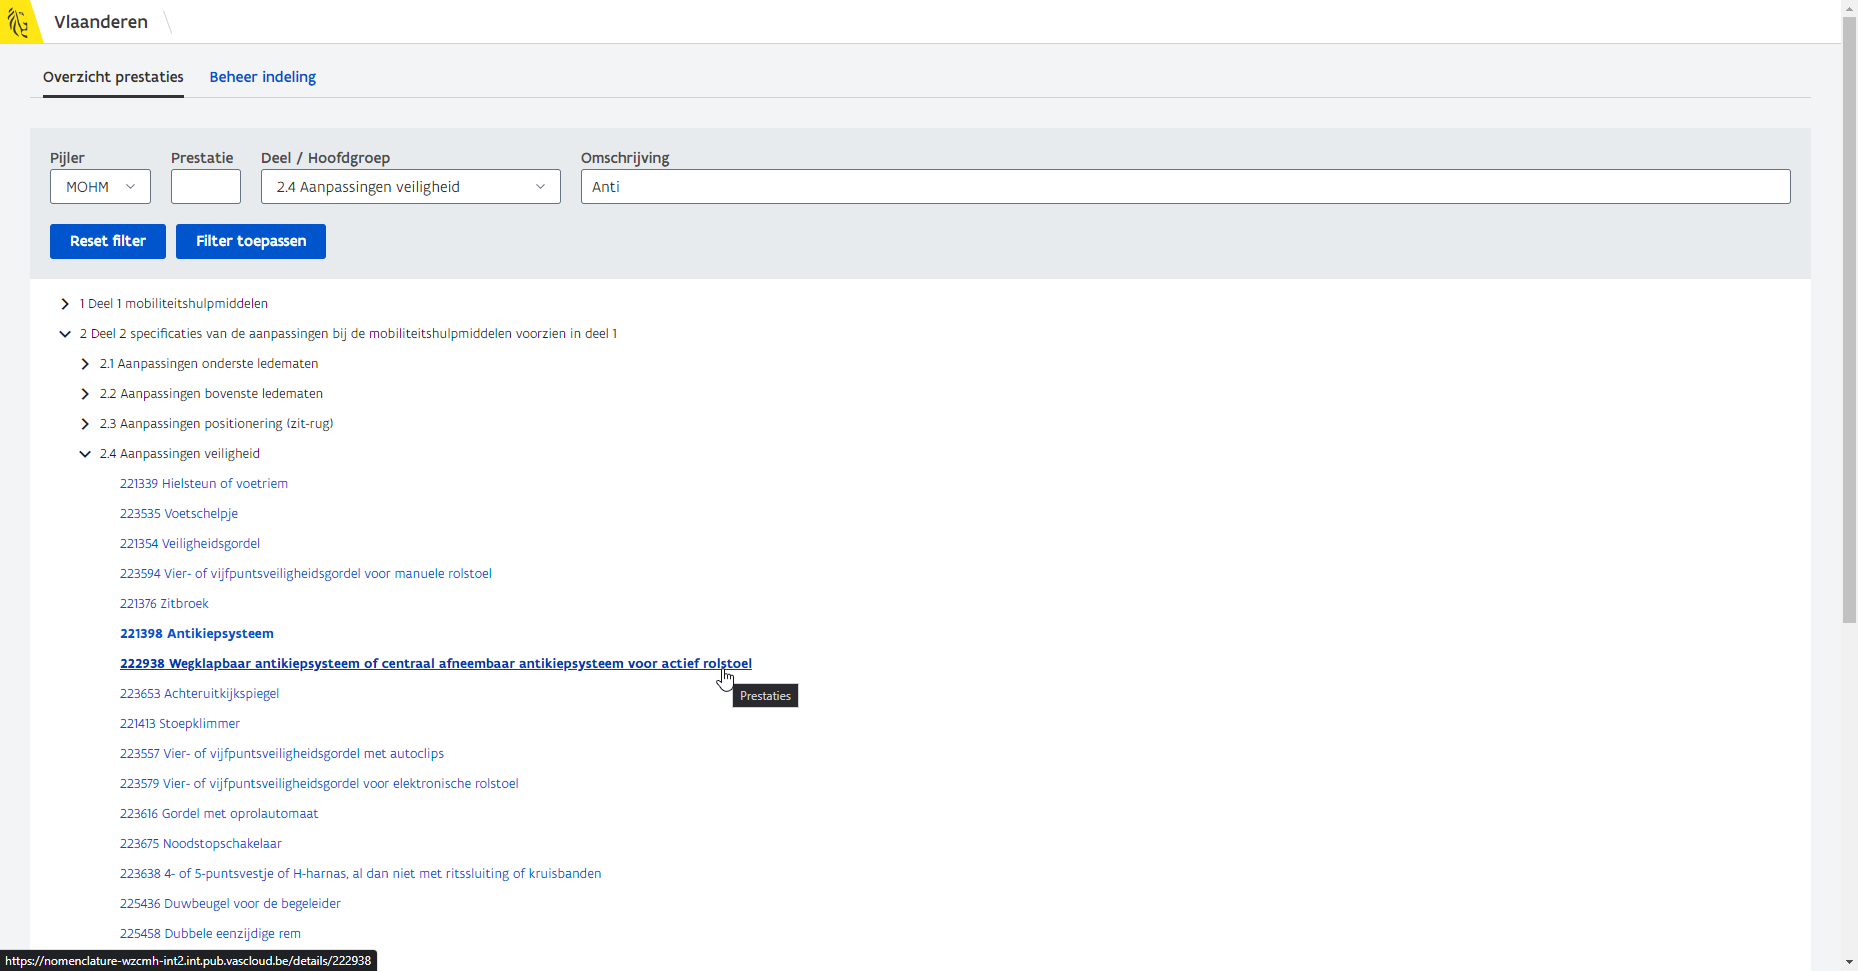Open 223579 veiligheidsgordel voor elektronische rolstoel
The width and height of the screenshot is (1858, 971).
319,784
